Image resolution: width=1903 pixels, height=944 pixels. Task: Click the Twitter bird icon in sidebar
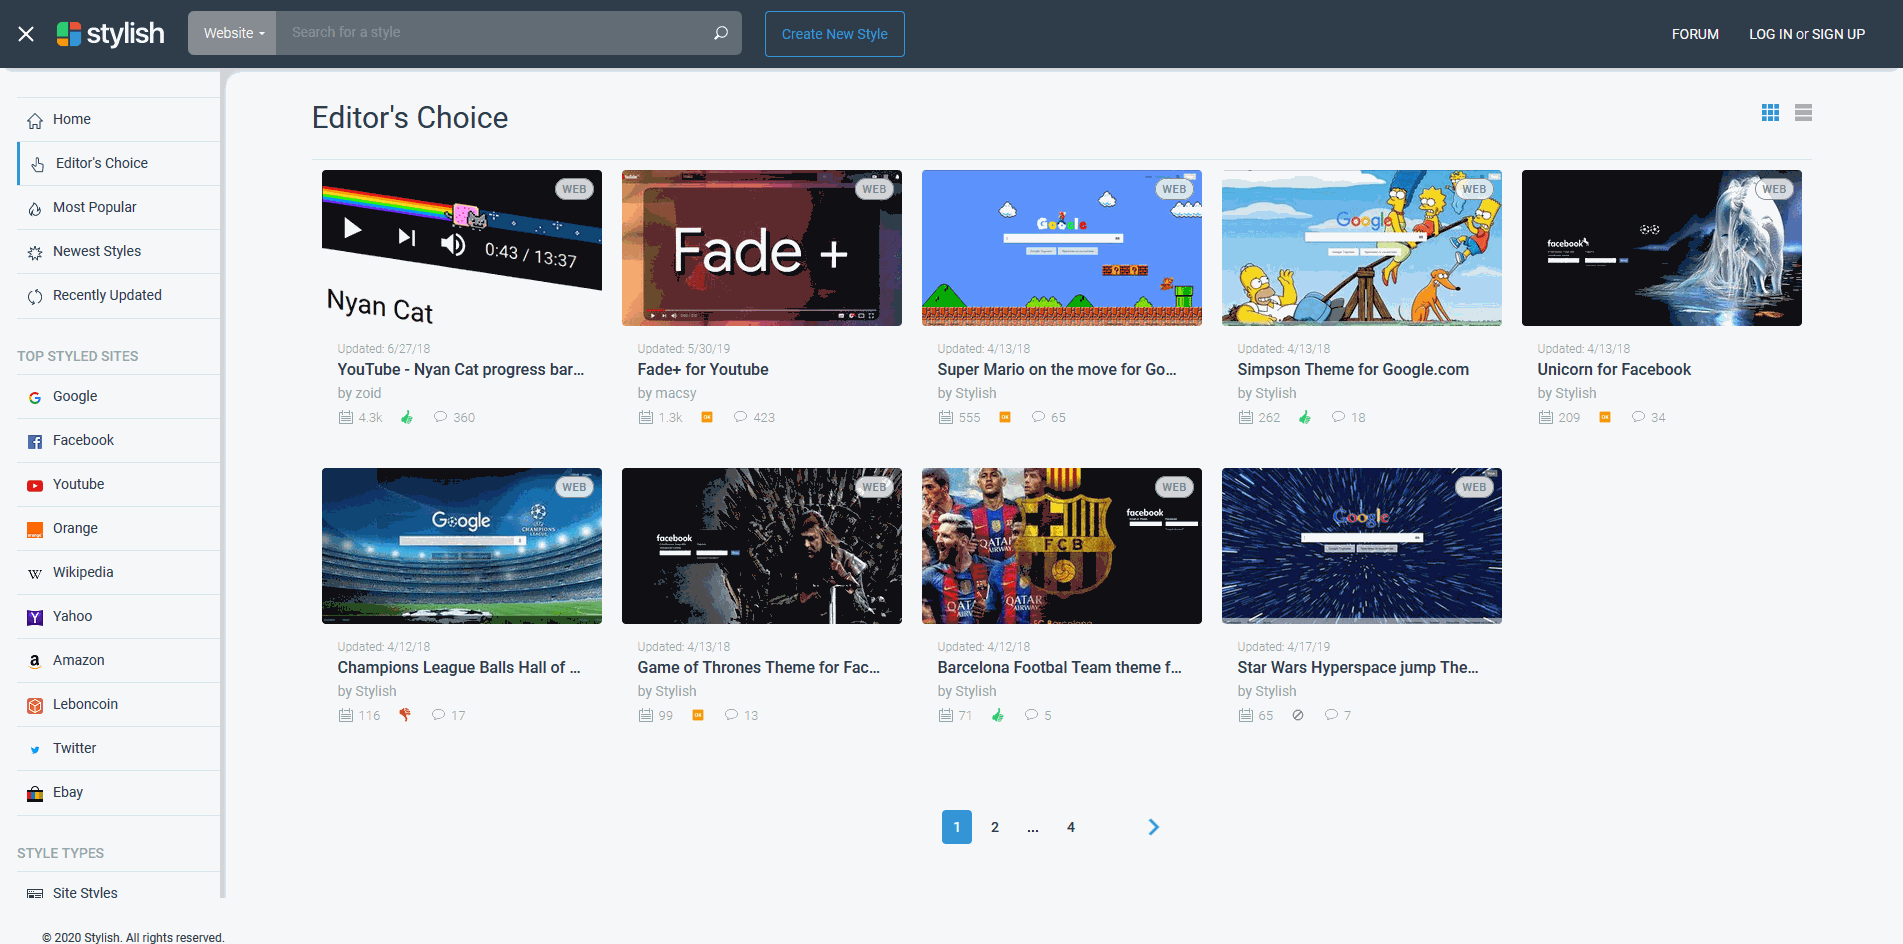tap(35, 749)
